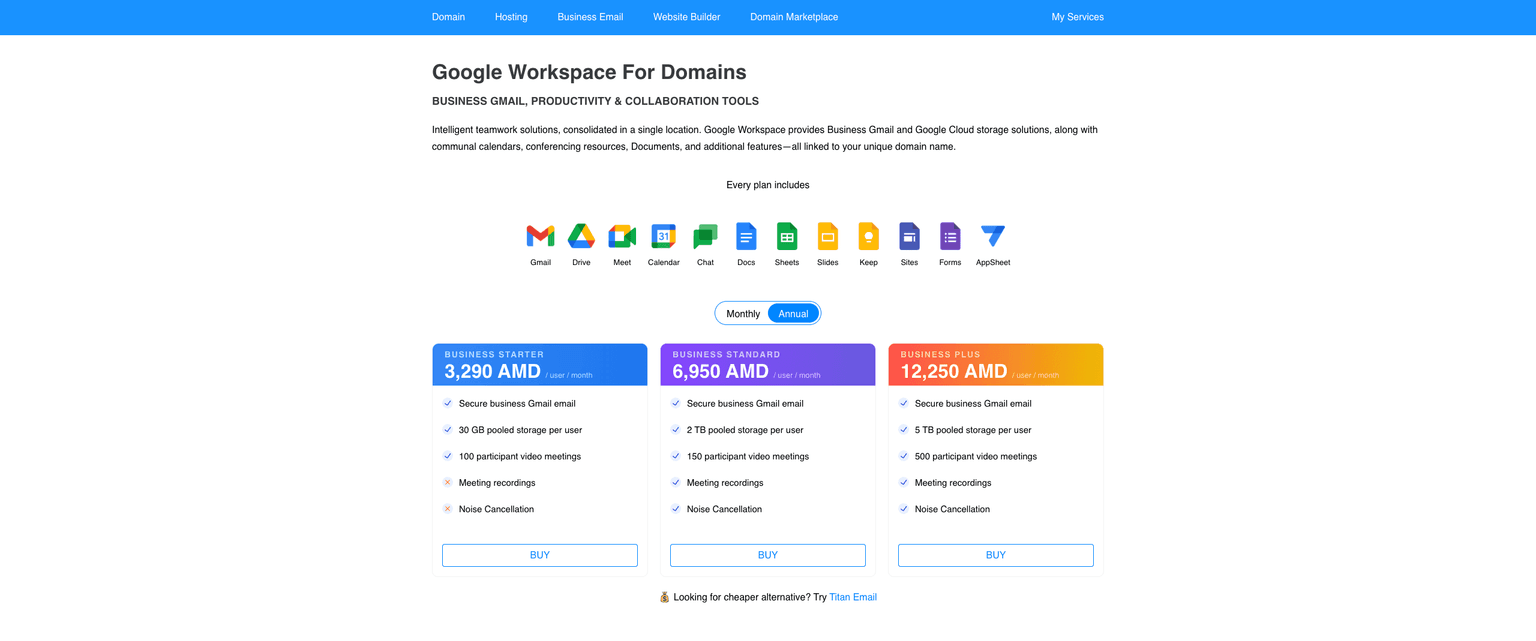Click the Every plan includes text

[768, 185]
